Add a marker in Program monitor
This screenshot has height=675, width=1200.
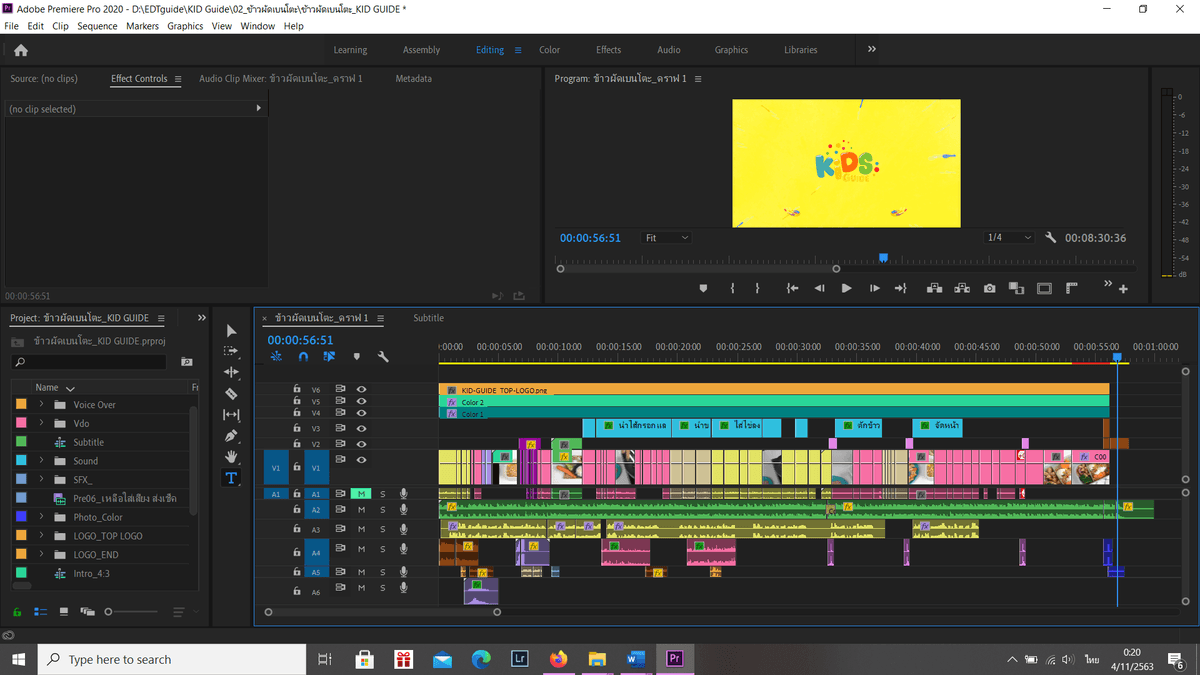(703, 288)
